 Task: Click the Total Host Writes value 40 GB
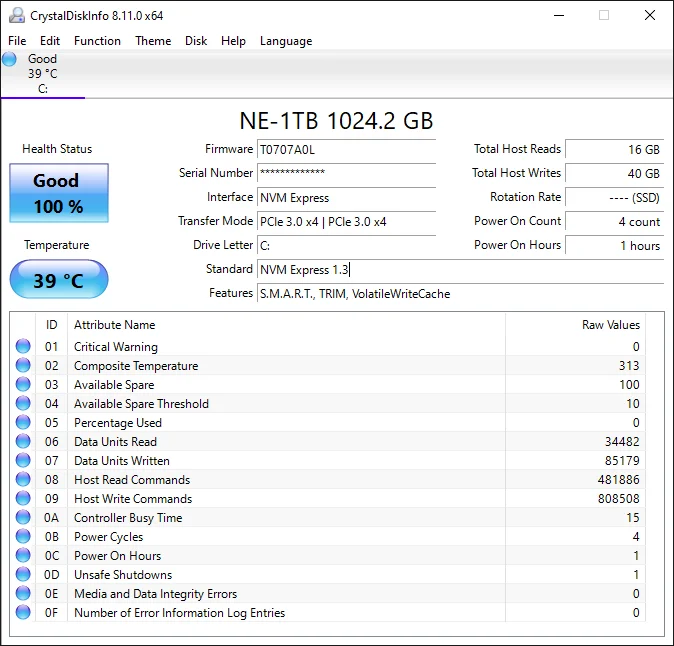(615, 173)
